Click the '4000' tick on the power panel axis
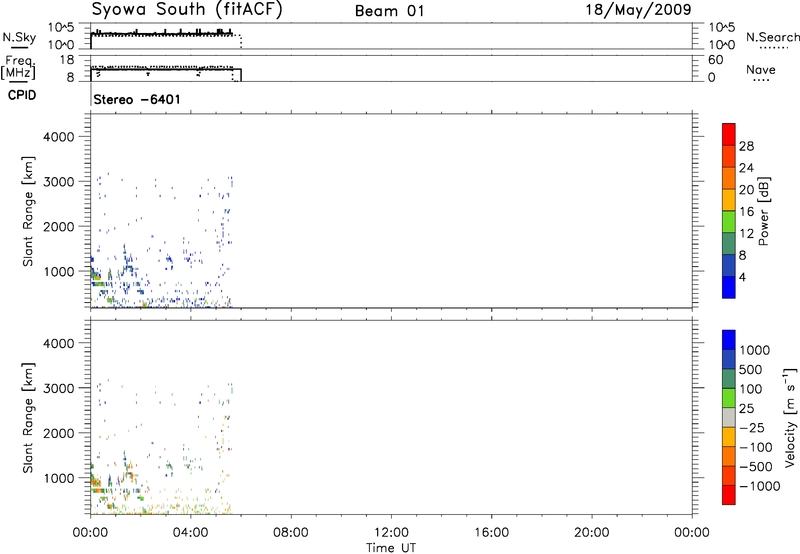Viewport: 800px width, 554px height. (x=58, y=137)
